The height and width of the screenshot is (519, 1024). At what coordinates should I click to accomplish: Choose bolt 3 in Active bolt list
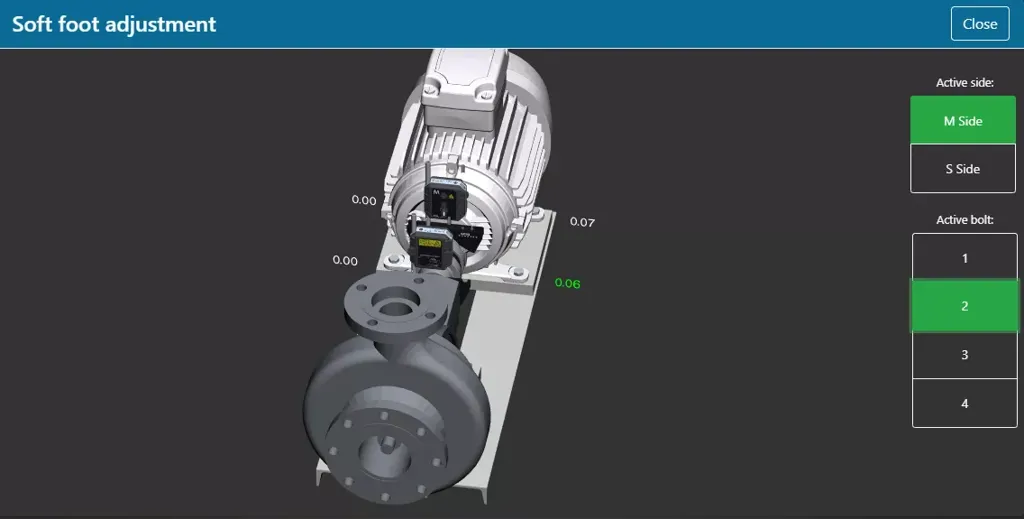pyautogui.click(x=964, y=355)
